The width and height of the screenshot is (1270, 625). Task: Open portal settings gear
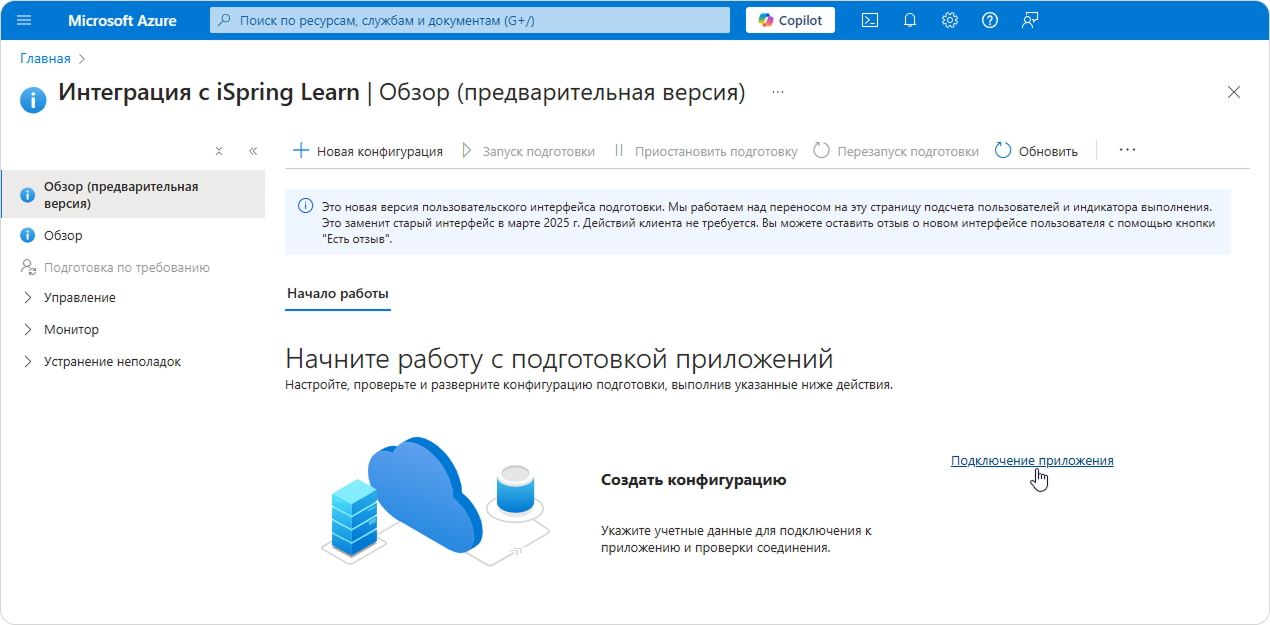click(950, 20)
